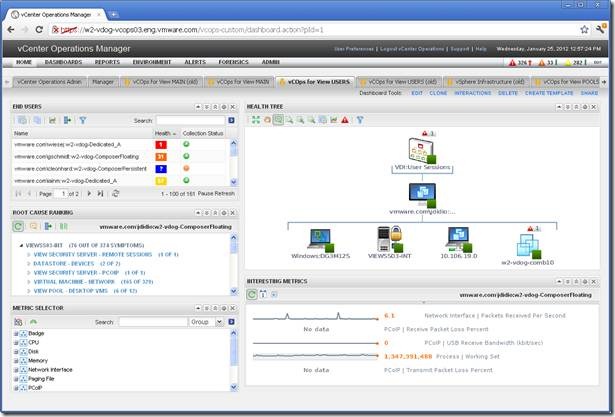Viewport: 615px width, 417px height.
Task: Click the yellow warning alerts count icon
Action: pos(568,63)
